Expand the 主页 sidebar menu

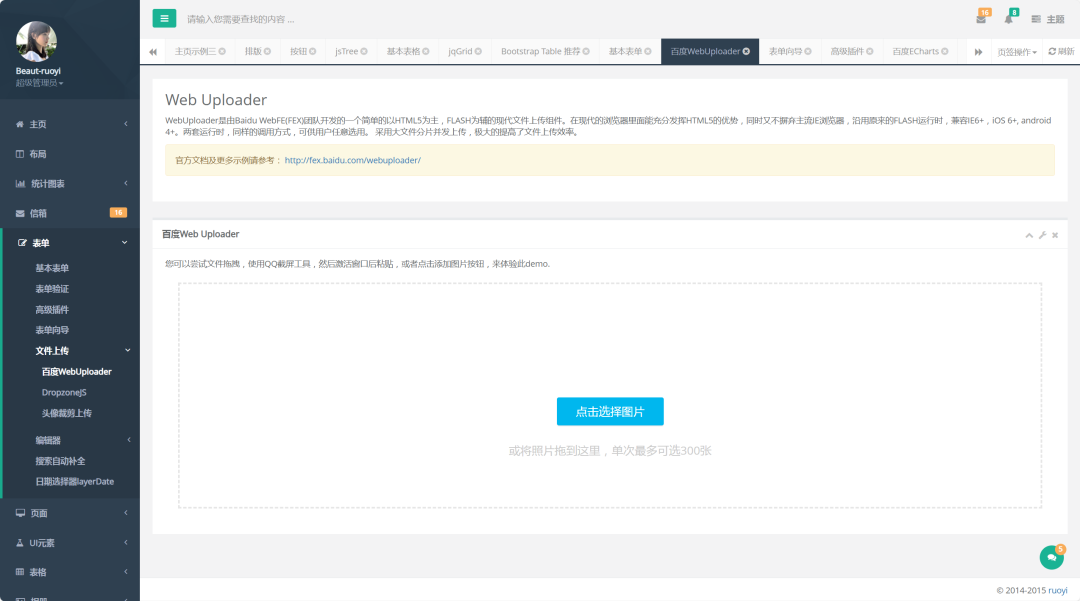[x=70, y=124]
